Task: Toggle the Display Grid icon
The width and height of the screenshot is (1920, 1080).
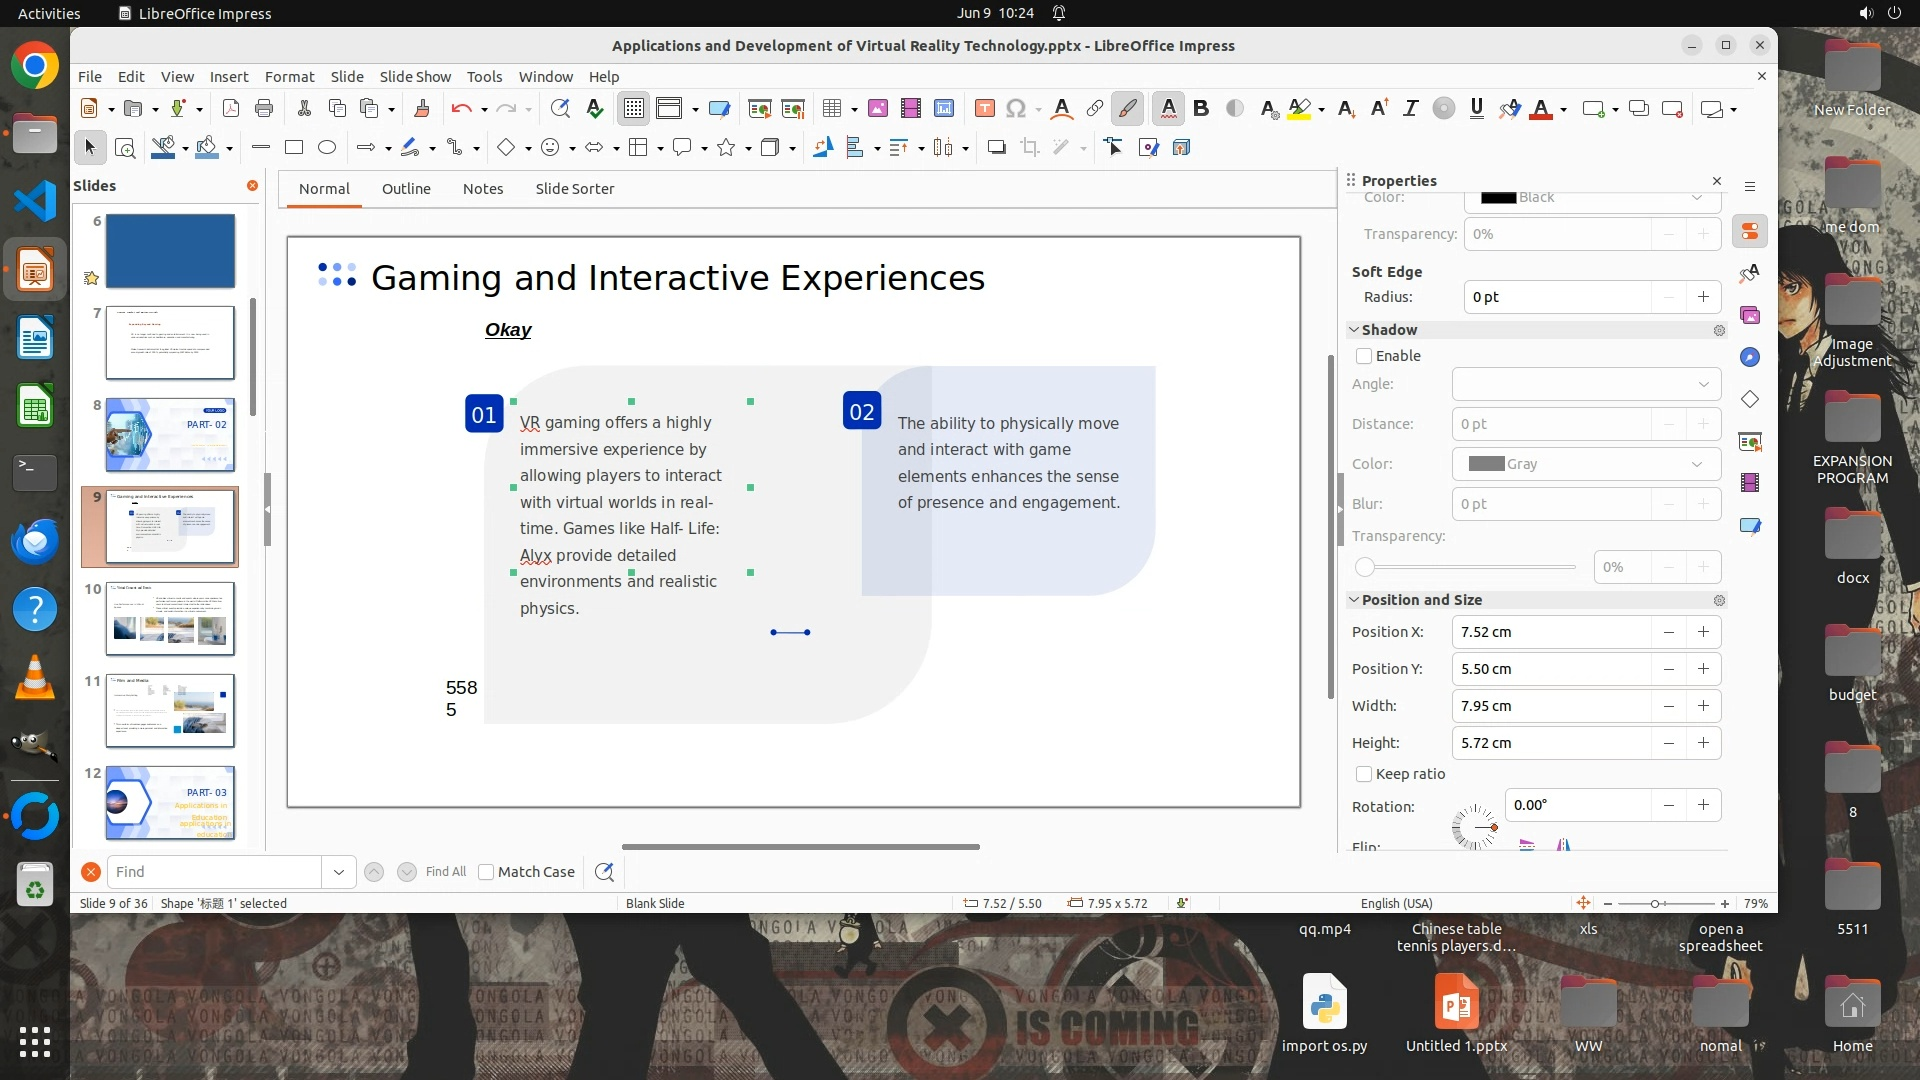Action: point(634,109)
